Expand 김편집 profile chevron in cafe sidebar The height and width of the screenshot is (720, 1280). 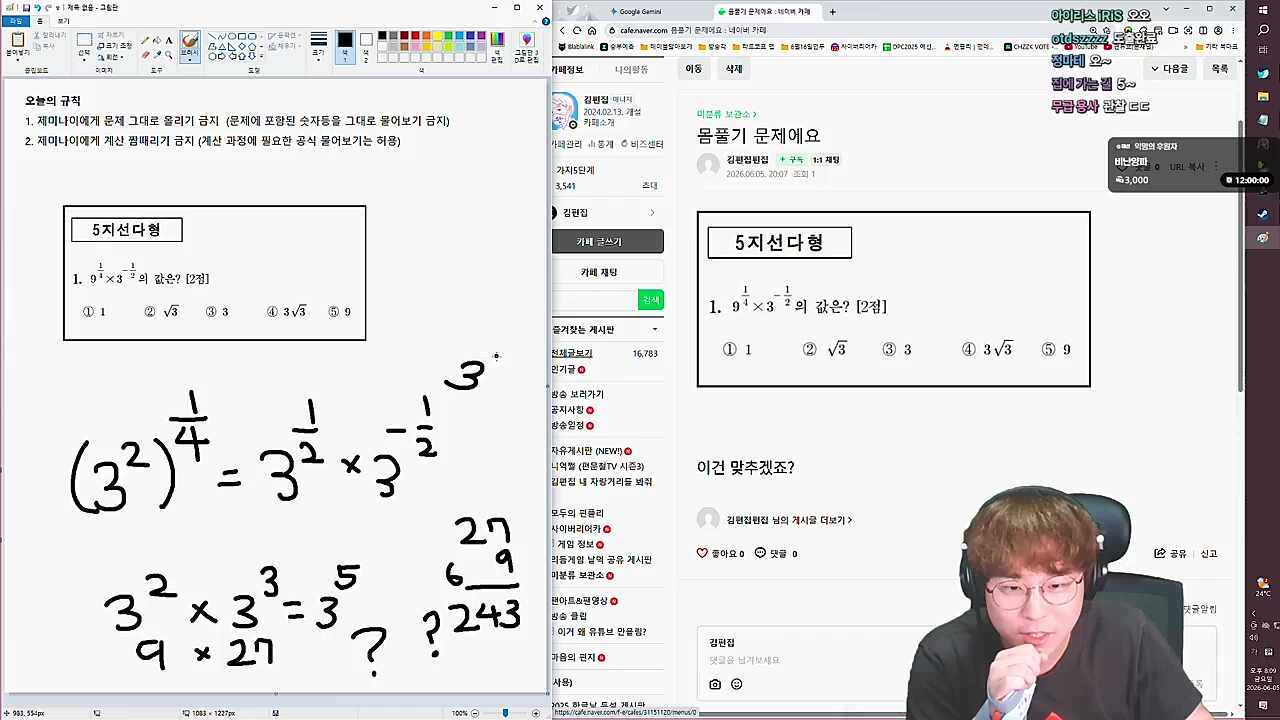[652, 213]
